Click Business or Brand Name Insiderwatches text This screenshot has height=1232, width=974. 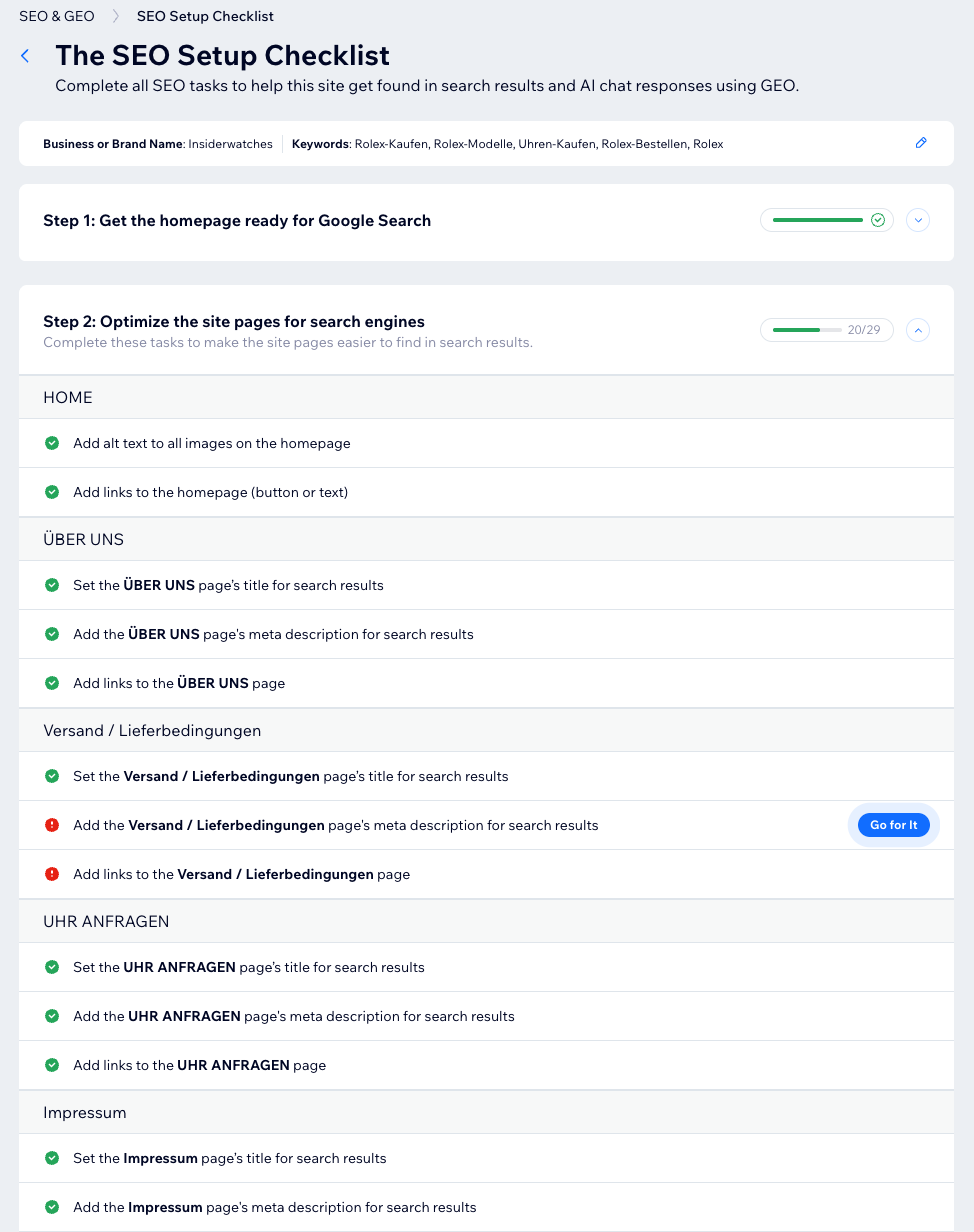click(158, 144)
